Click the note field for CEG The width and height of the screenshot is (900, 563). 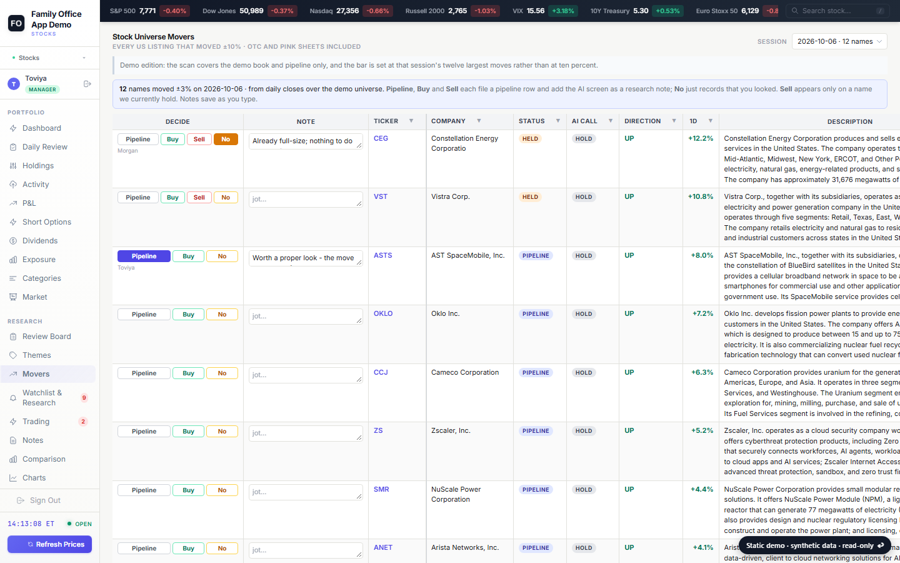coord(305,141)
